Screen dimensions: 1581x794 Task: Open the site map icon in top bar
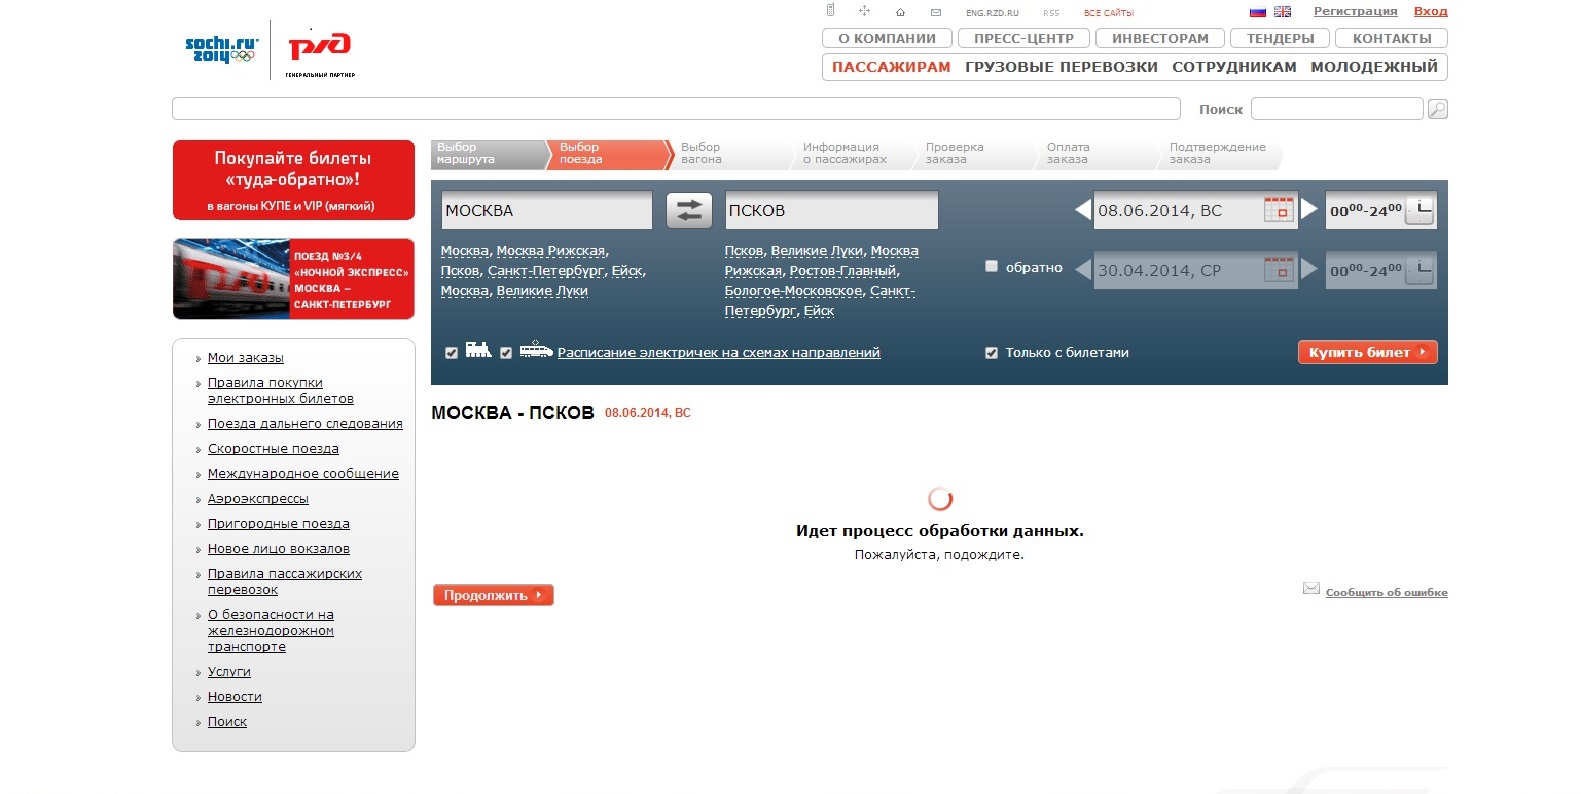click(864, 11)
